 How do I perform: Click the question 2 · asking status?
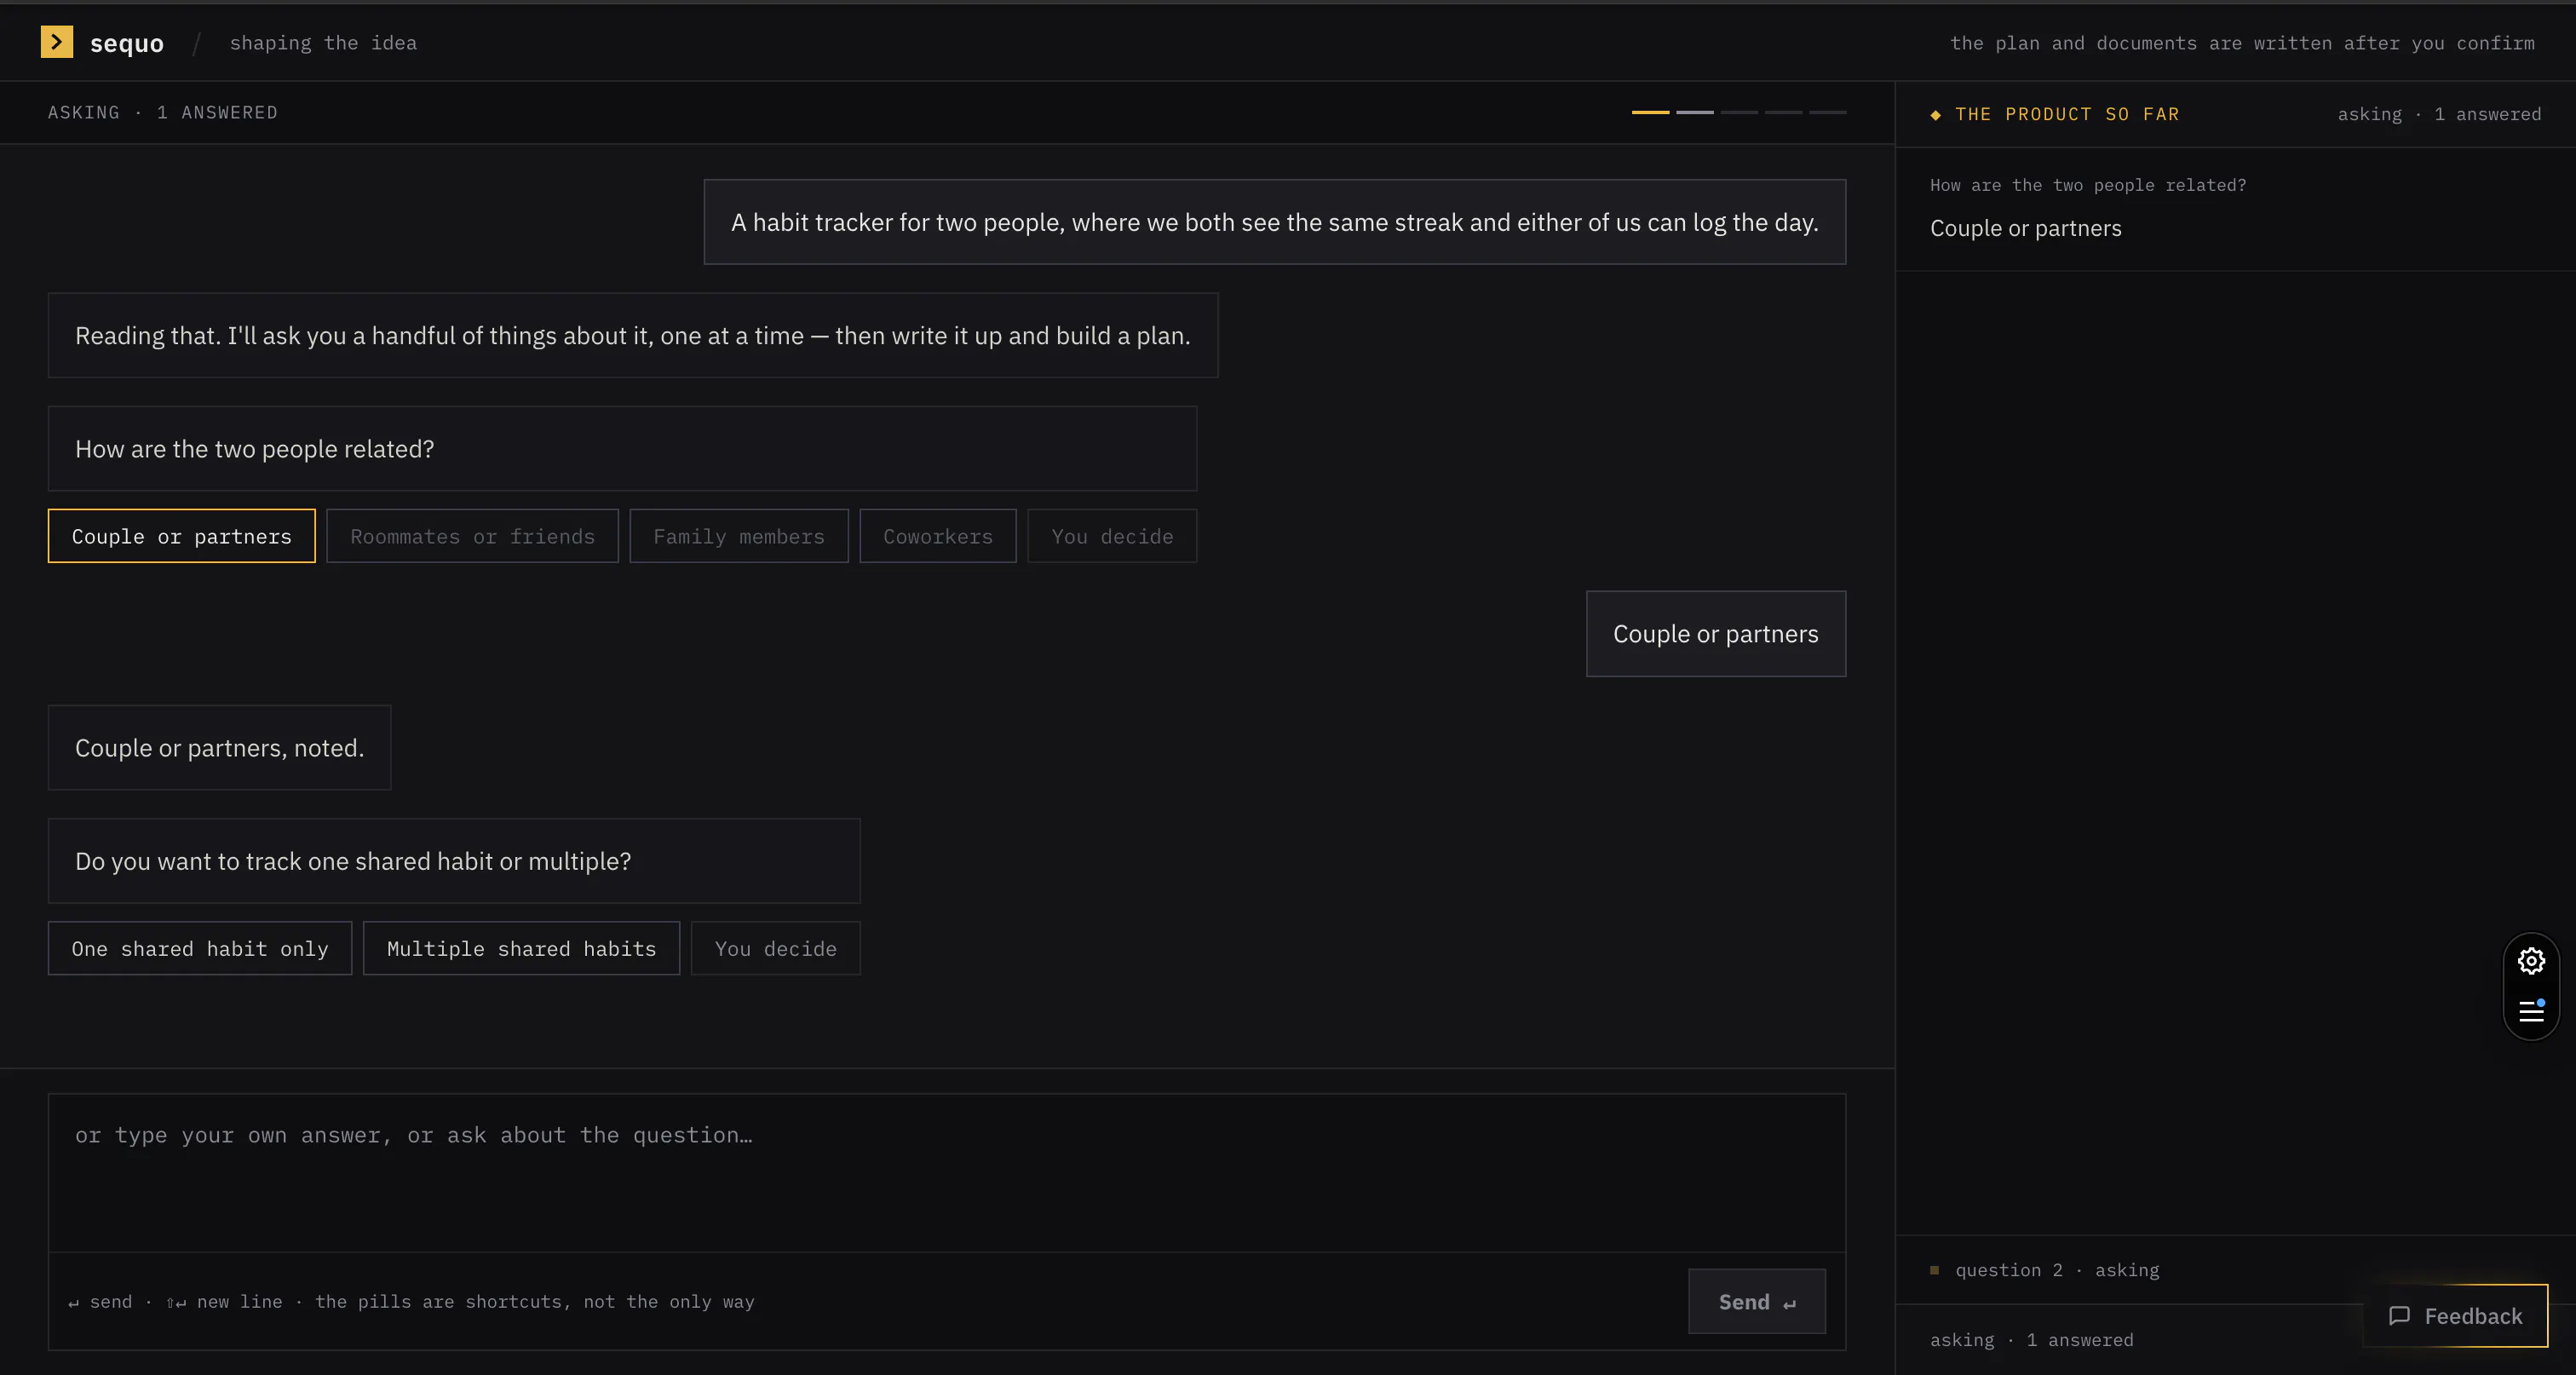2057,1270
